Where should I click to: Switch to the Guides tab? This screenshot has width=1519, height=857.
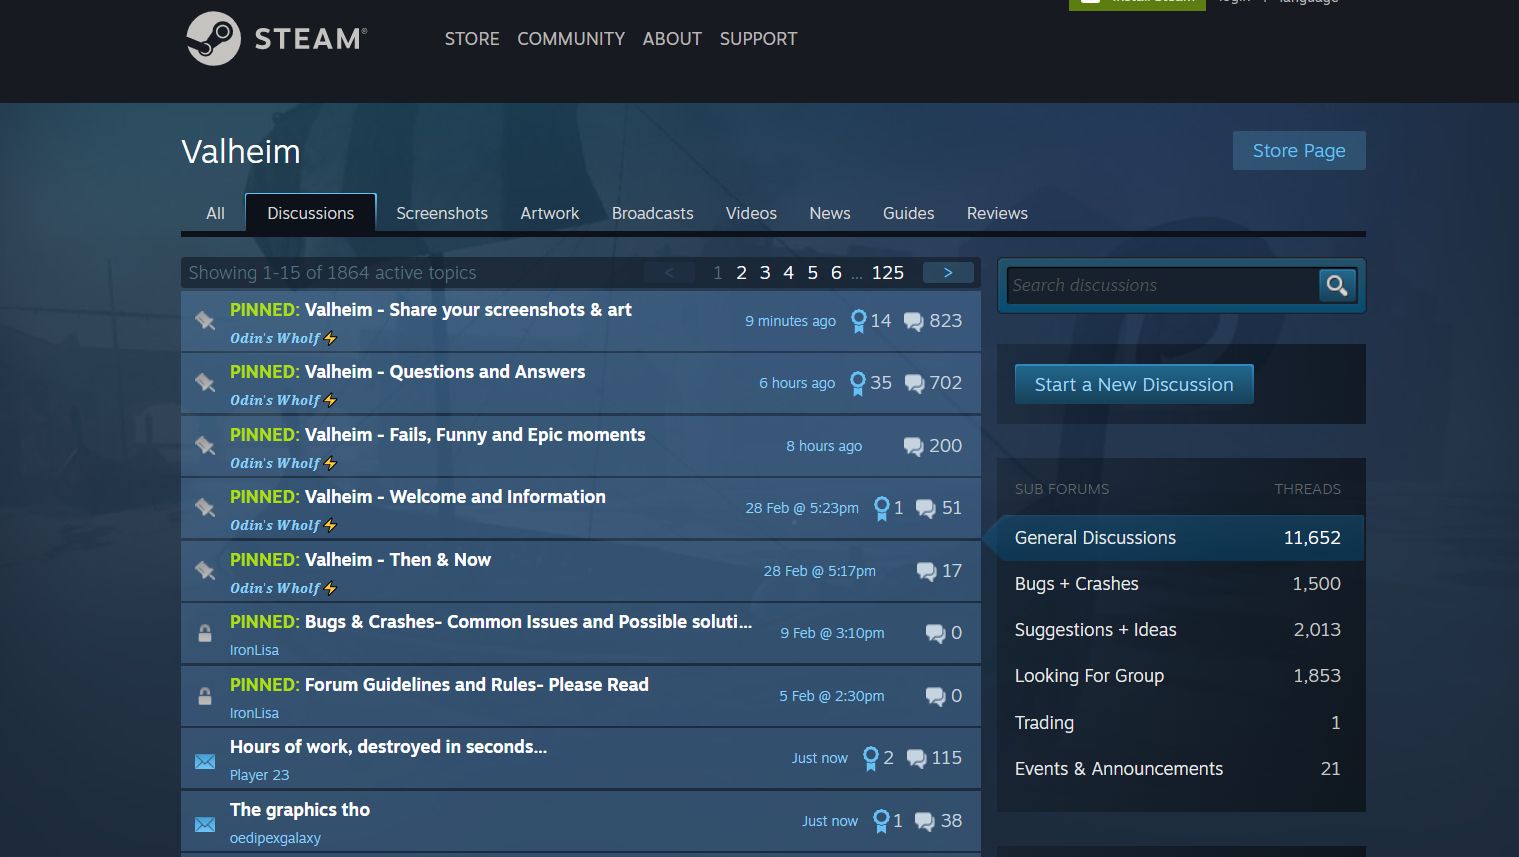click(x=909, y=213)
